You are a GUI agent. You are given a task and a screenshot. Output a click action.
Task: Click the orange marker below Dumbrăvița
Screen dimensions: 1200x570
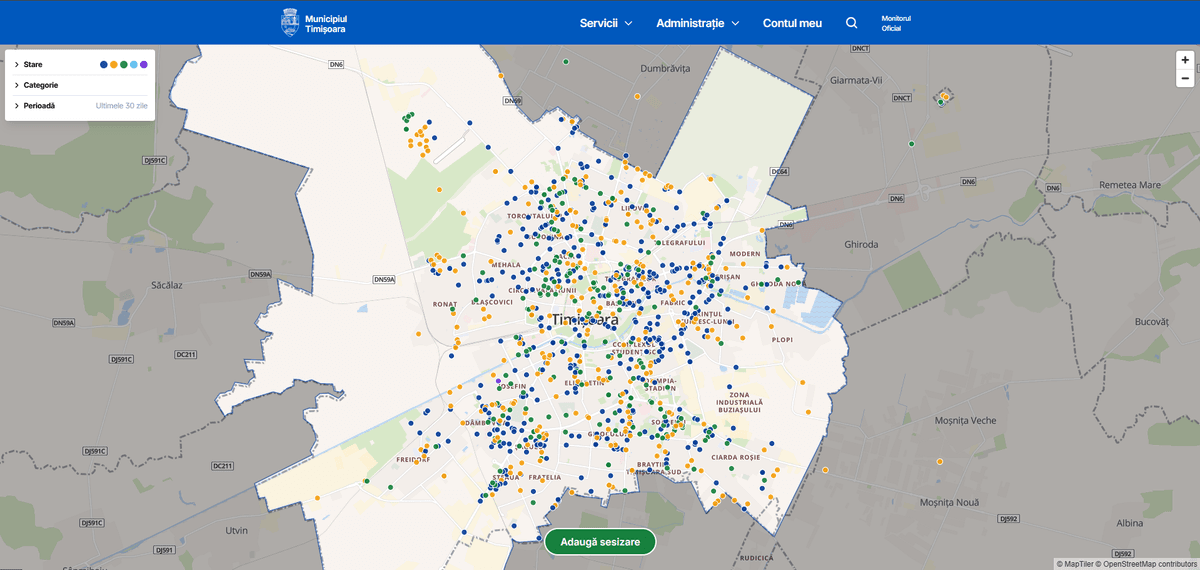(x=638, y=96)
